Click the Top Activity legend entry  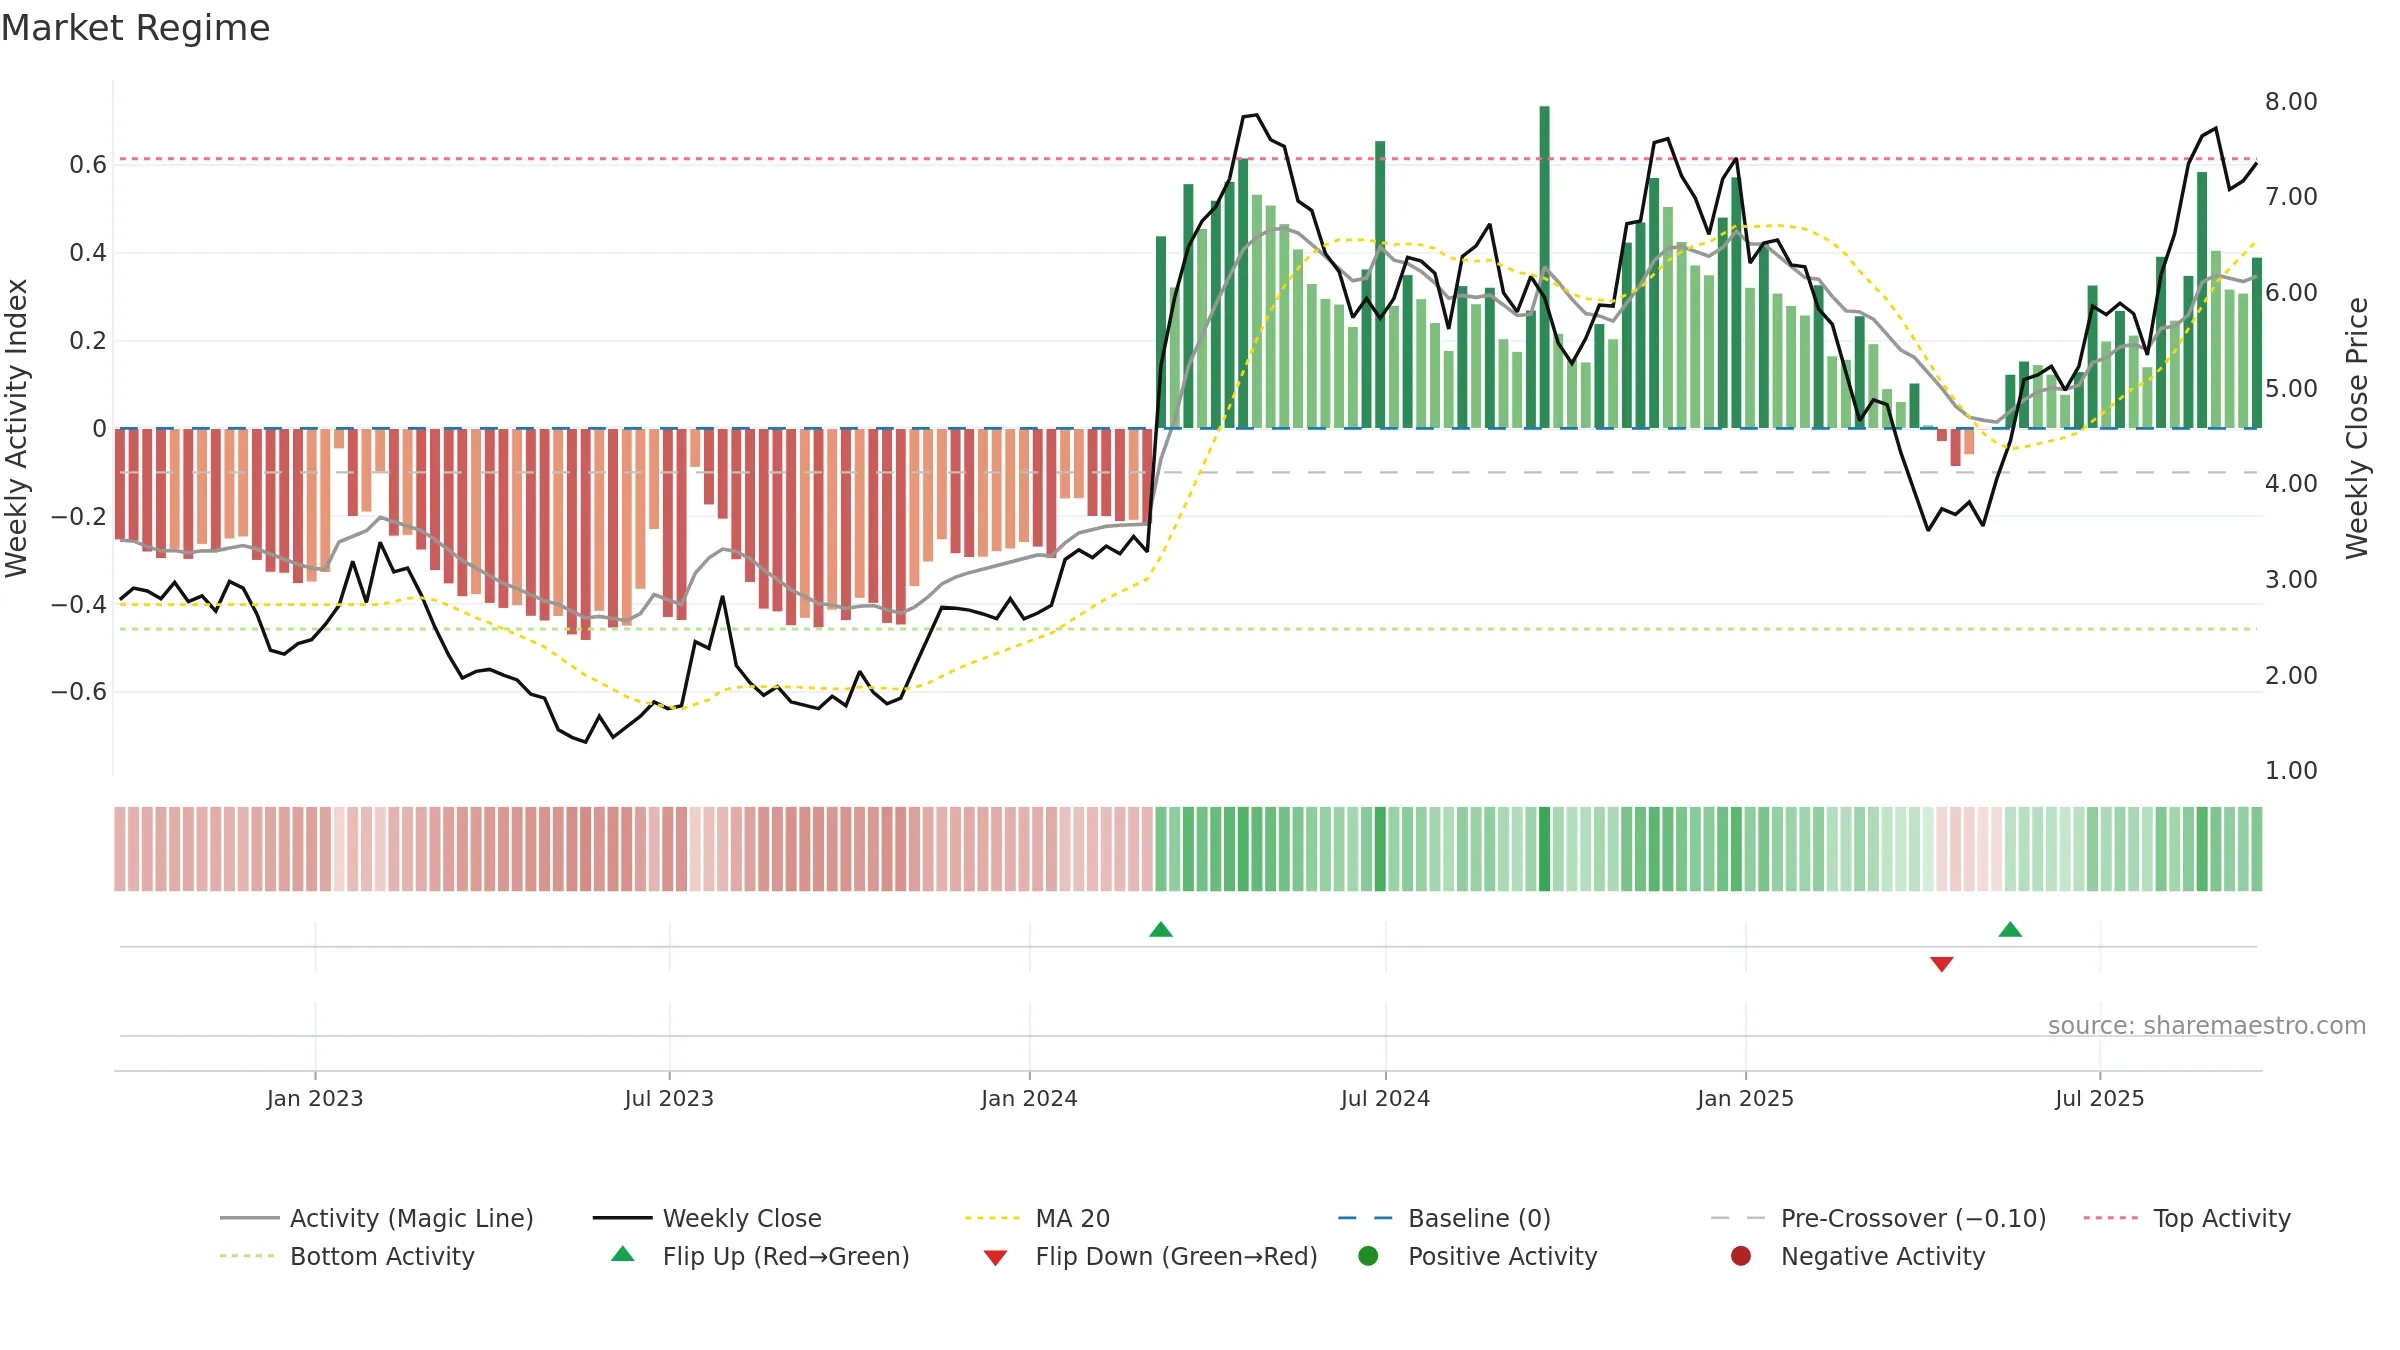pos(2187,1218)
